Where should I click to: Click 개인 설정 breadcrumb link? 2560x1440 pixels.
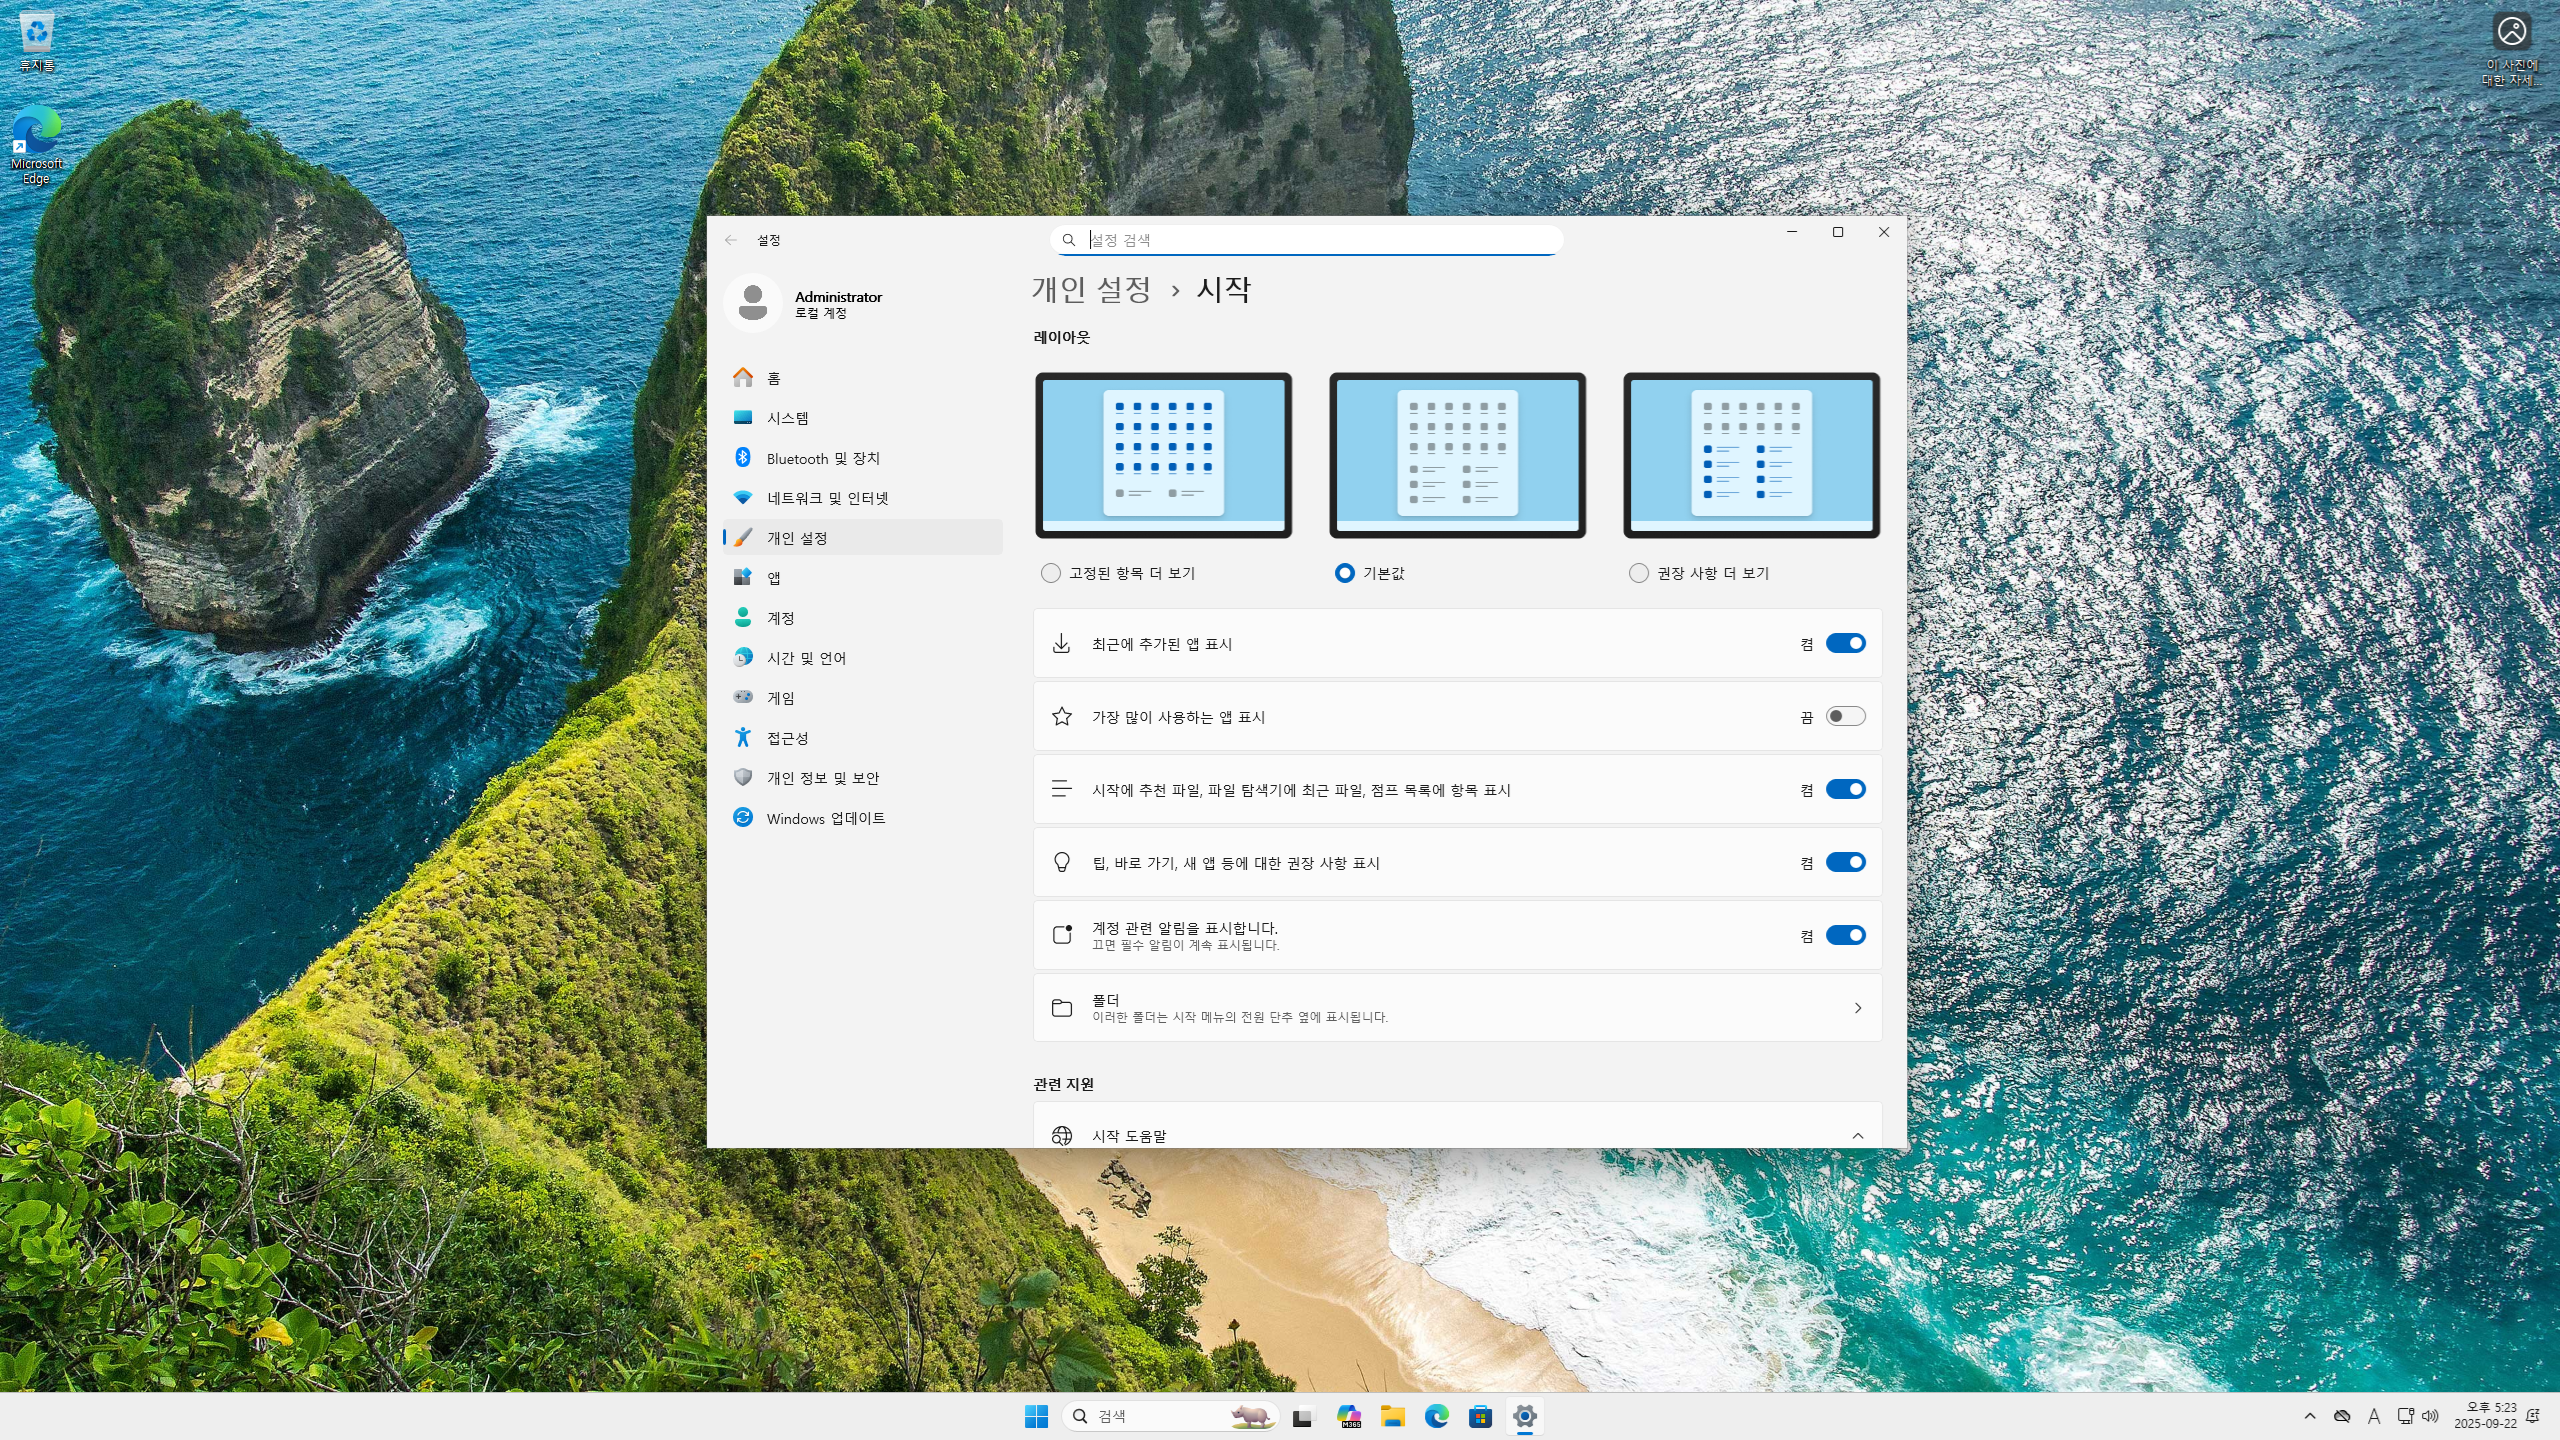point(1091,290)
